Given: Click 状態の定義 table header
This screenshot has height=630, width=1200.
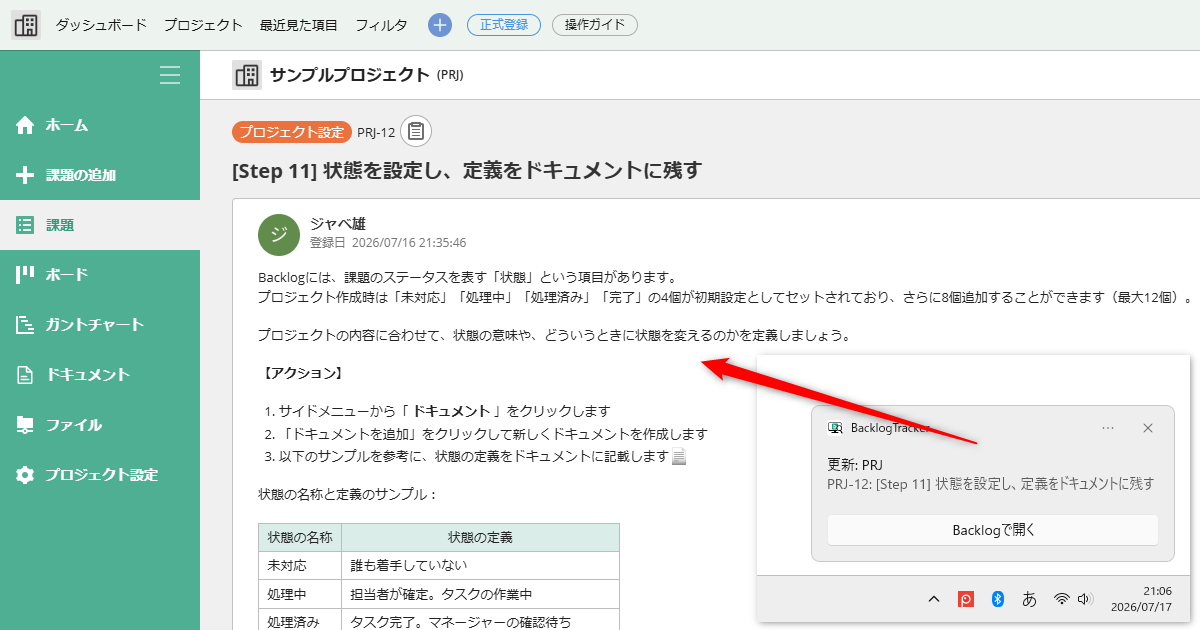Looking at the screenshot, I should [x=480, y=537].
